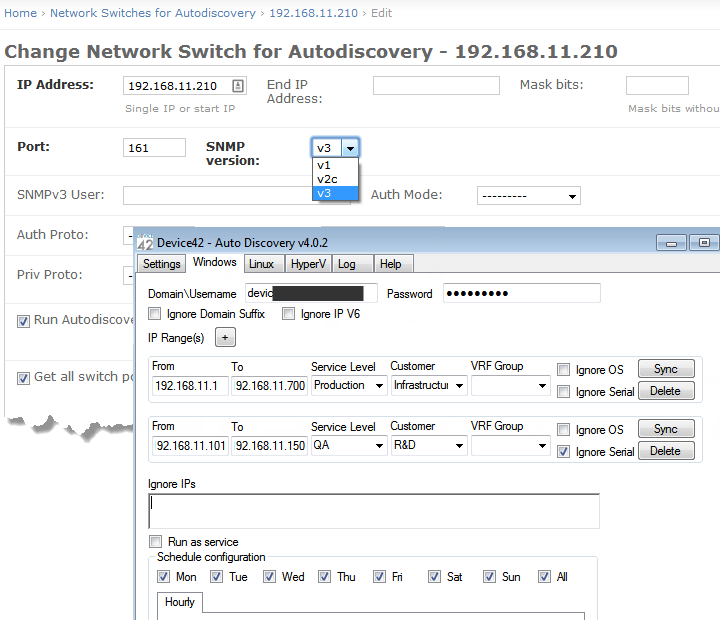720x620 pixels.
Task: Delete the QA R&D IP range
Action: click(x=666, y=451)
